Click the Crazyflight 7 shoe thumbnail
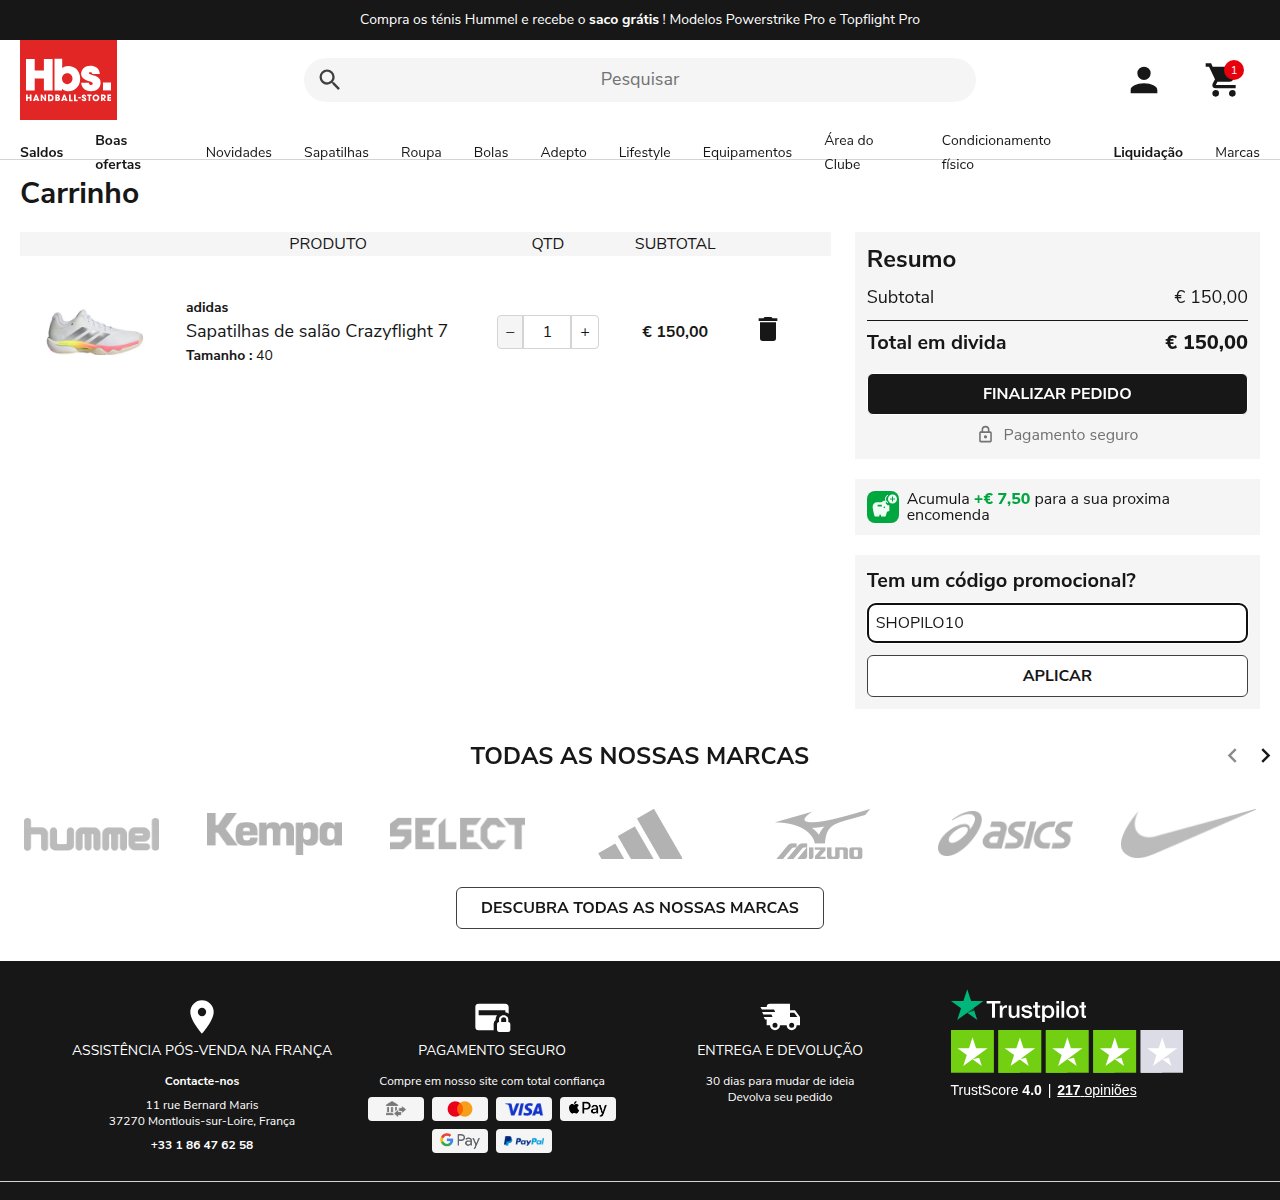Viewport: 1280px width, 1200px height. 95,332
